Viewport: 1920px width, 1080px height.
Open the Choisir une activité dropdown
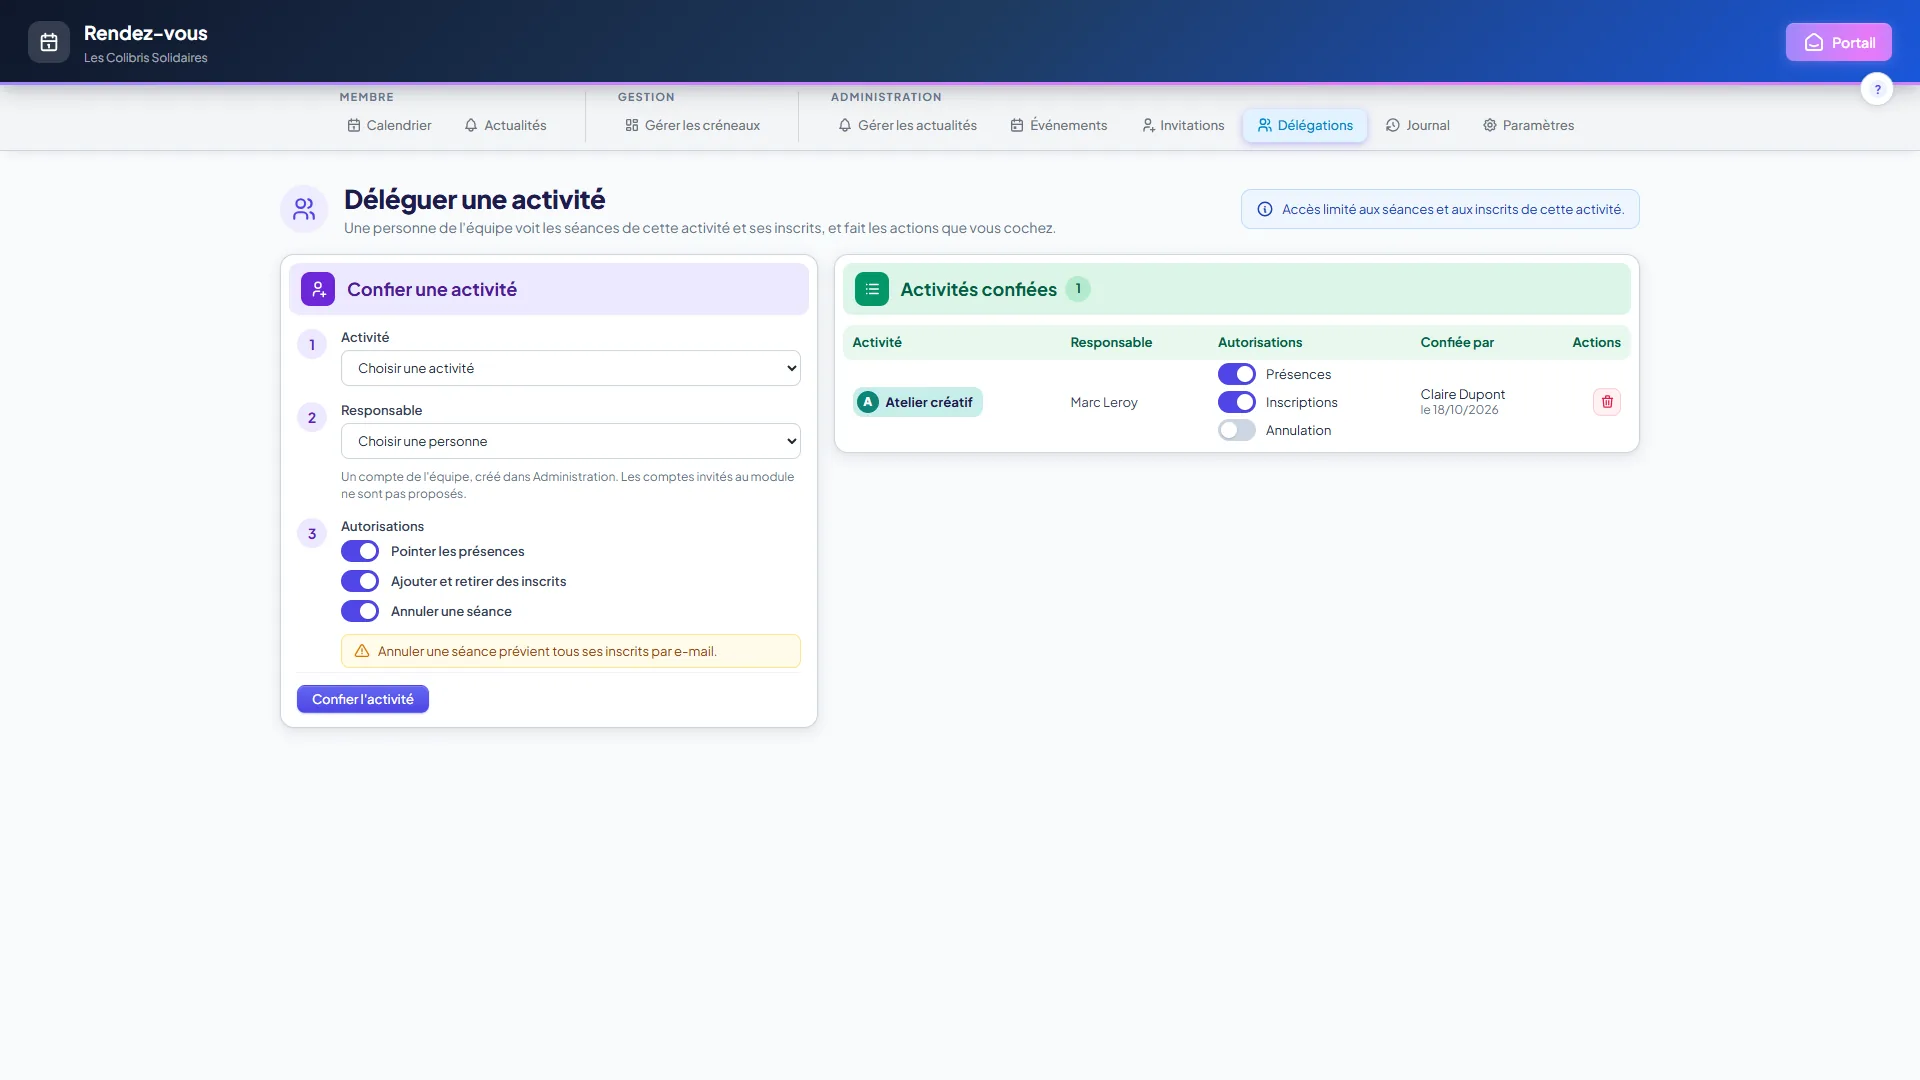(x=571, y=368)
